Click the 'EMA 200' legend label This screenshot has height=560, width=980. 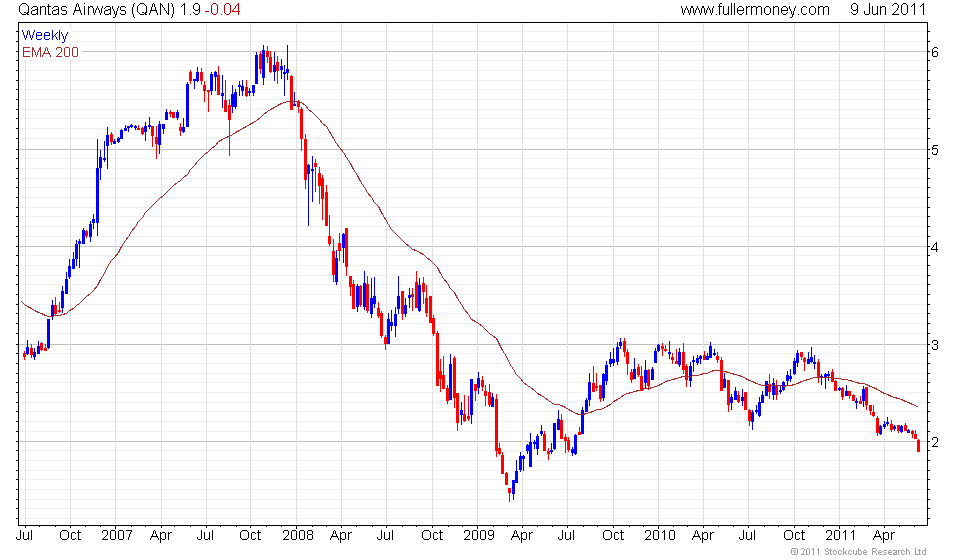coord(50,52)
